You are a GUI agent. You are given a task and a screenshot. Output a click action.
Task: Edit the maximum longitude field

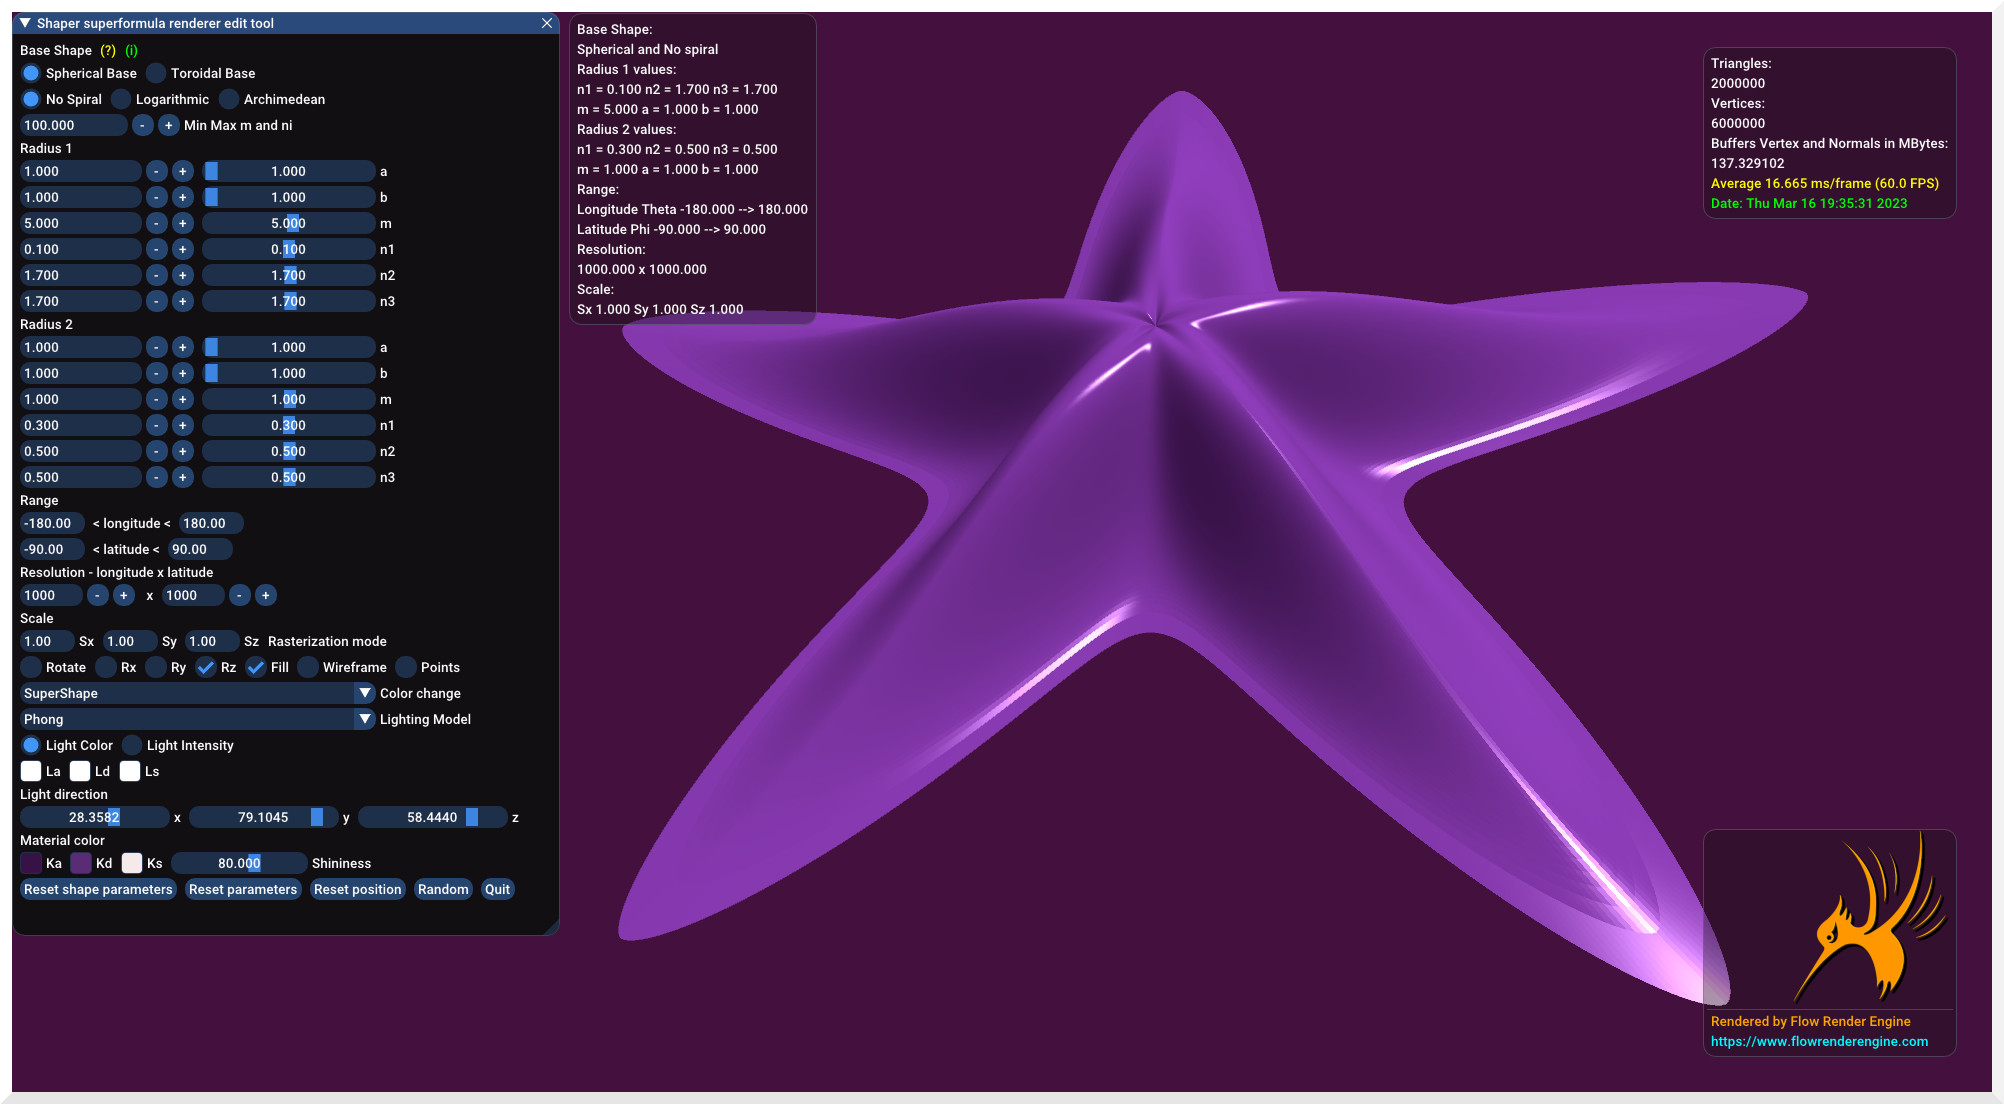(x=211, y=523)
